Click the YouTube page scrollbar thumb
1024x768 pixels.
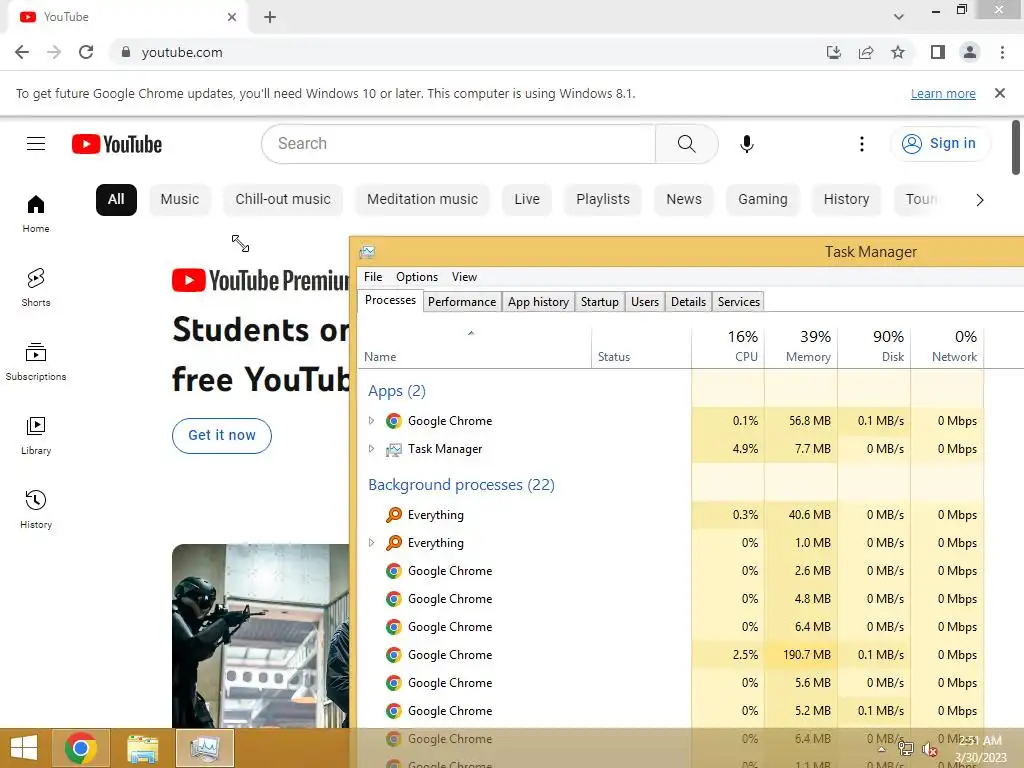tap(1016, 148)
